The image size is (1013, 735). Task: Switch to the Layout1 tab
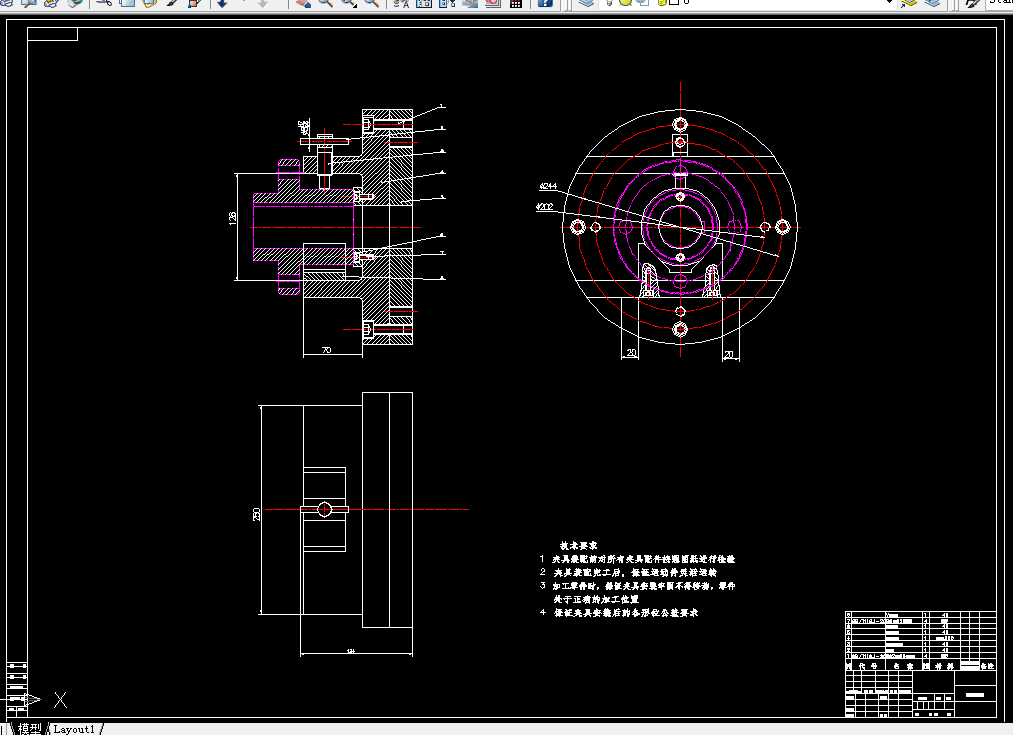click(74, 729)
